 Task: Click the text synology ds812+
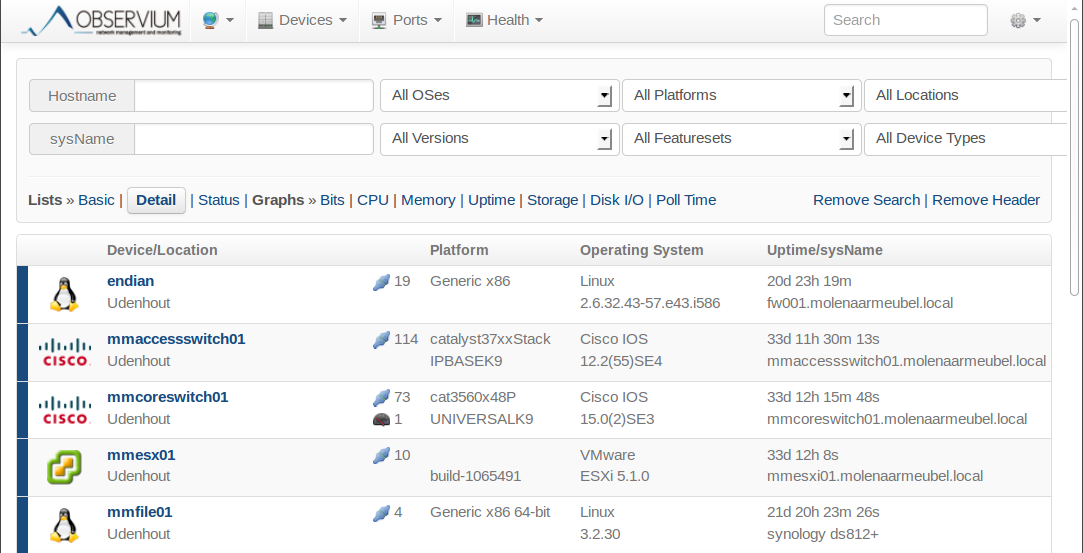pos(822,534)
